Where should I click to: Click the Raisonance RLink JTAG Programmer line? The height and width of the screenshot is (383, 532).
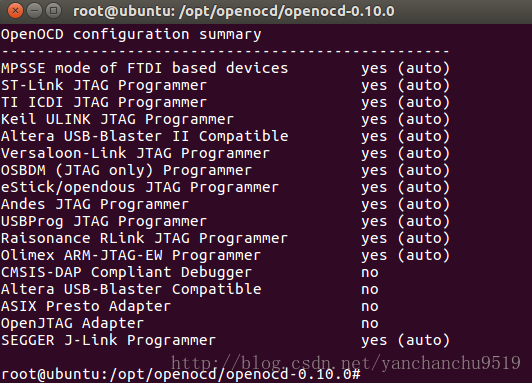(226, 238)
